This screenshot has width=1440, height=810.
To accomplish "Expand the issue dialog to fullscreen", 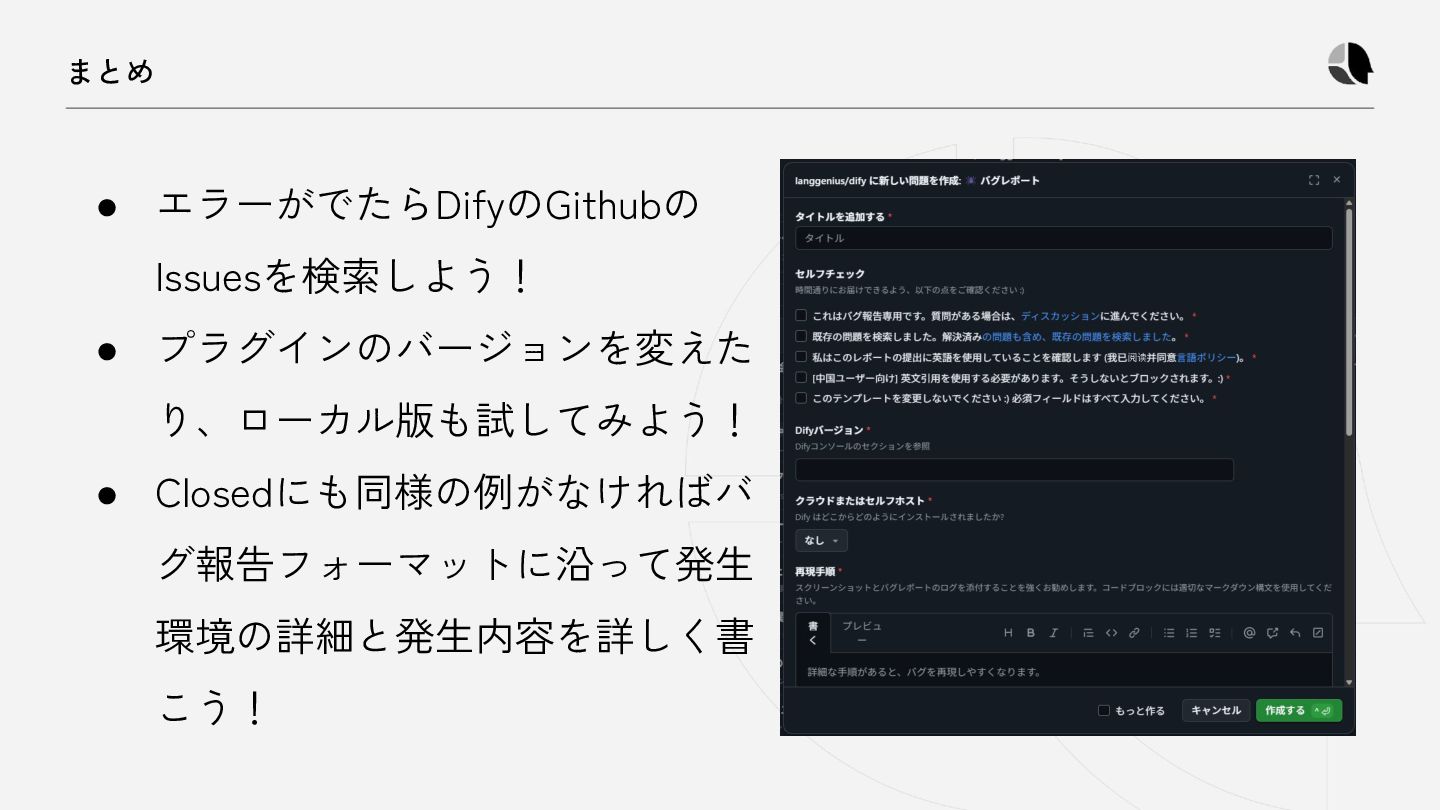I will pos(1314,180).
